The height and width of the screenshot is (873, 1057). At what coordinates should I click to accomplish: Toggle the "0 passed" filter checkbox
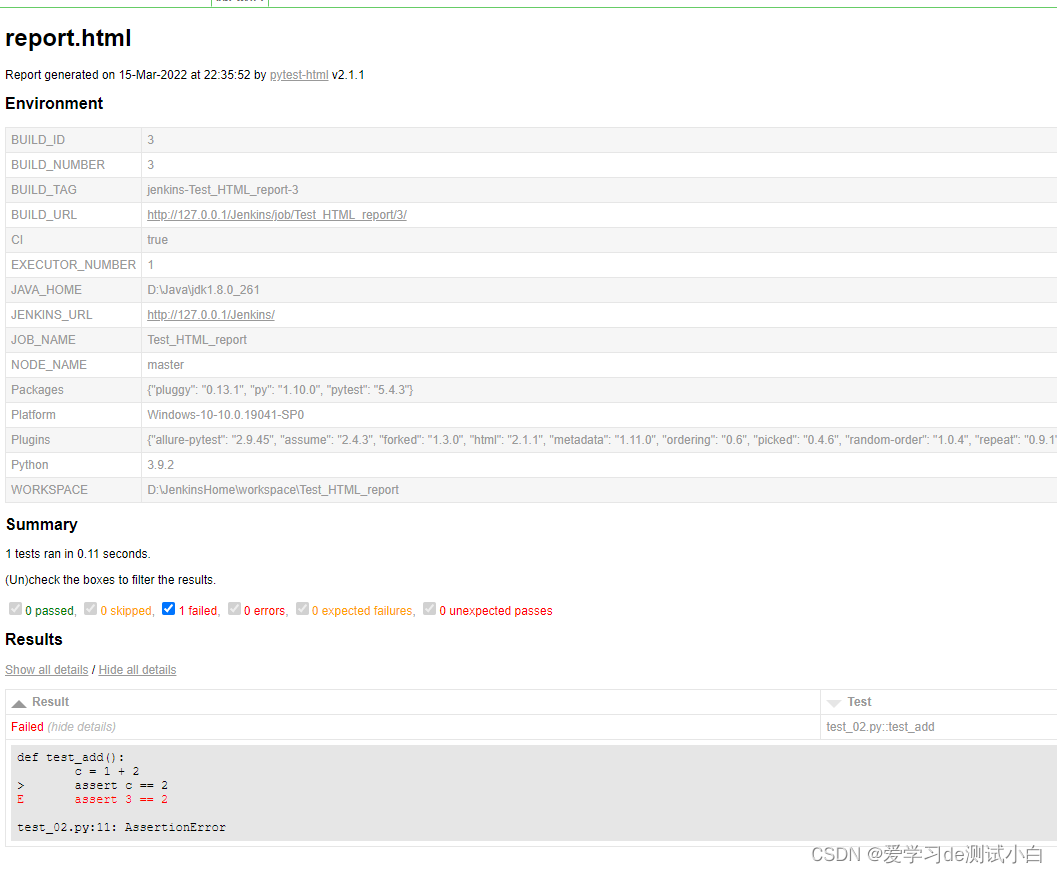(x=15, y=609)
